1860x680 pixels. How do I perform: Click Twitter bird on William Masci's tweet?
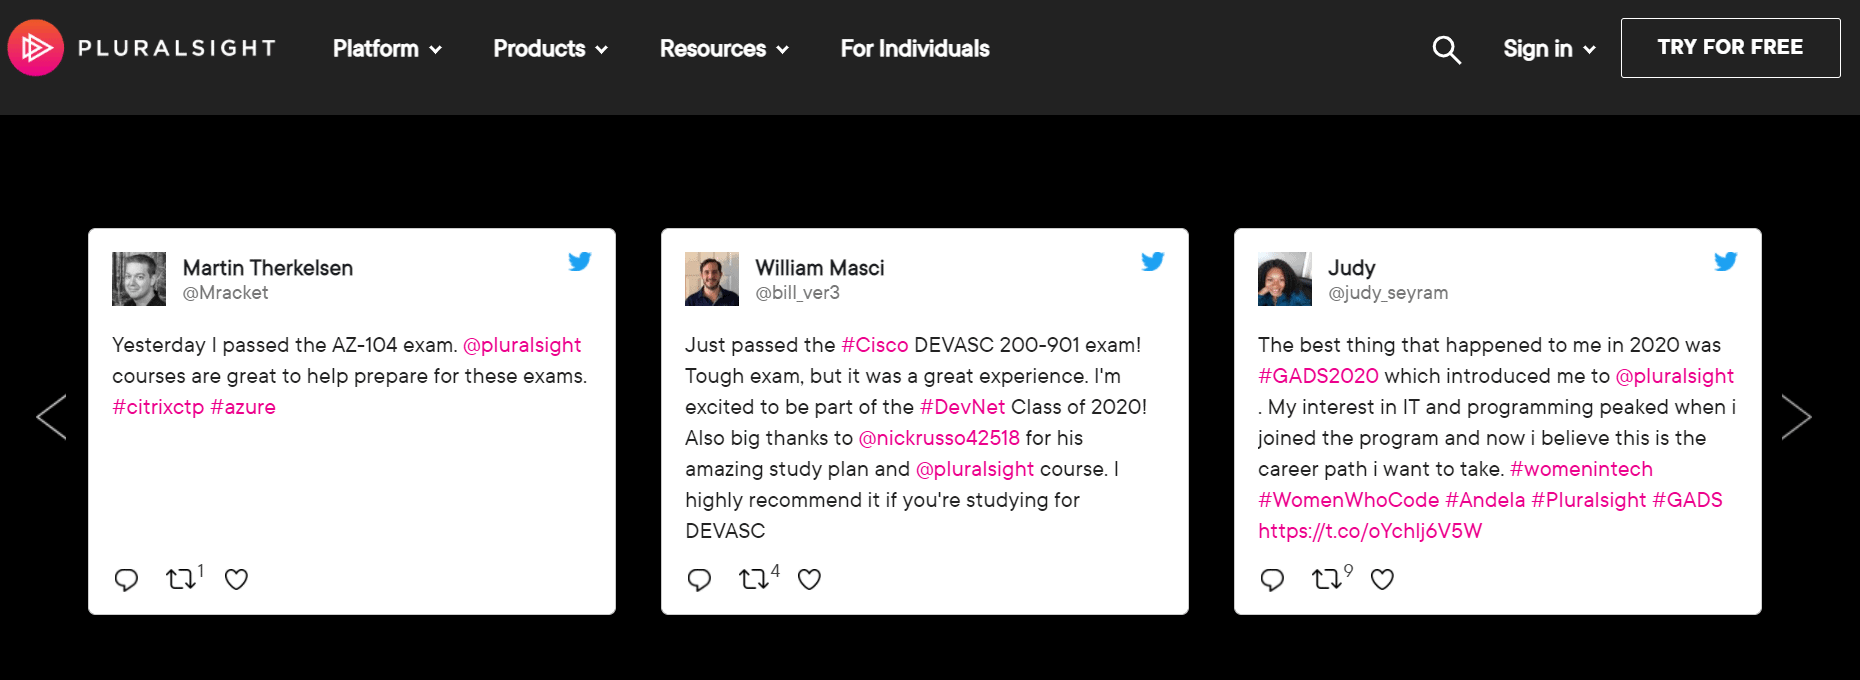(x=1153, y=262)
